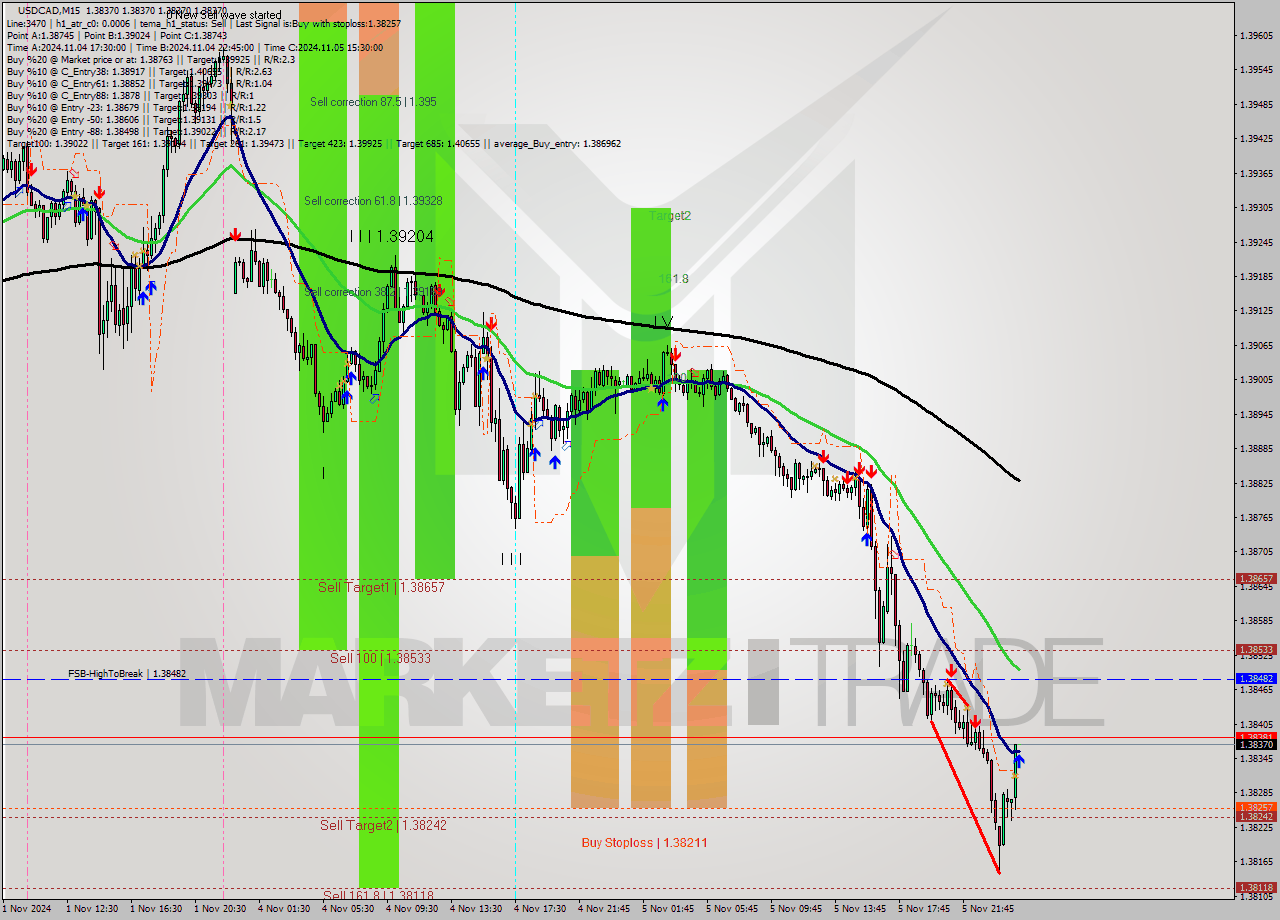Viewport: 1280px width, 920px height.
Task: Click the 'Sell 161.8 | 1.38118' label
Action: pos(378,895)
